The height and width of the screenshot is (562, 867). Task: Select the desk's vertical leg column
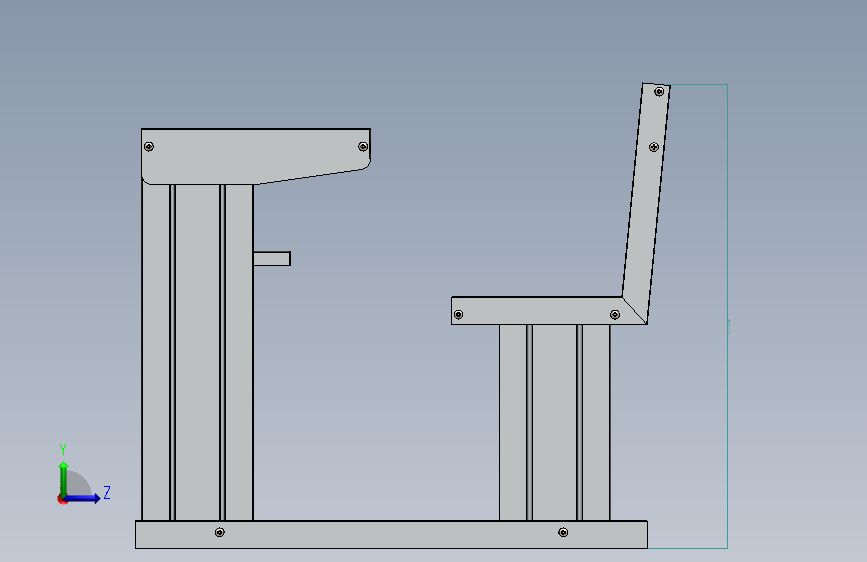click(x=197, y=352)
